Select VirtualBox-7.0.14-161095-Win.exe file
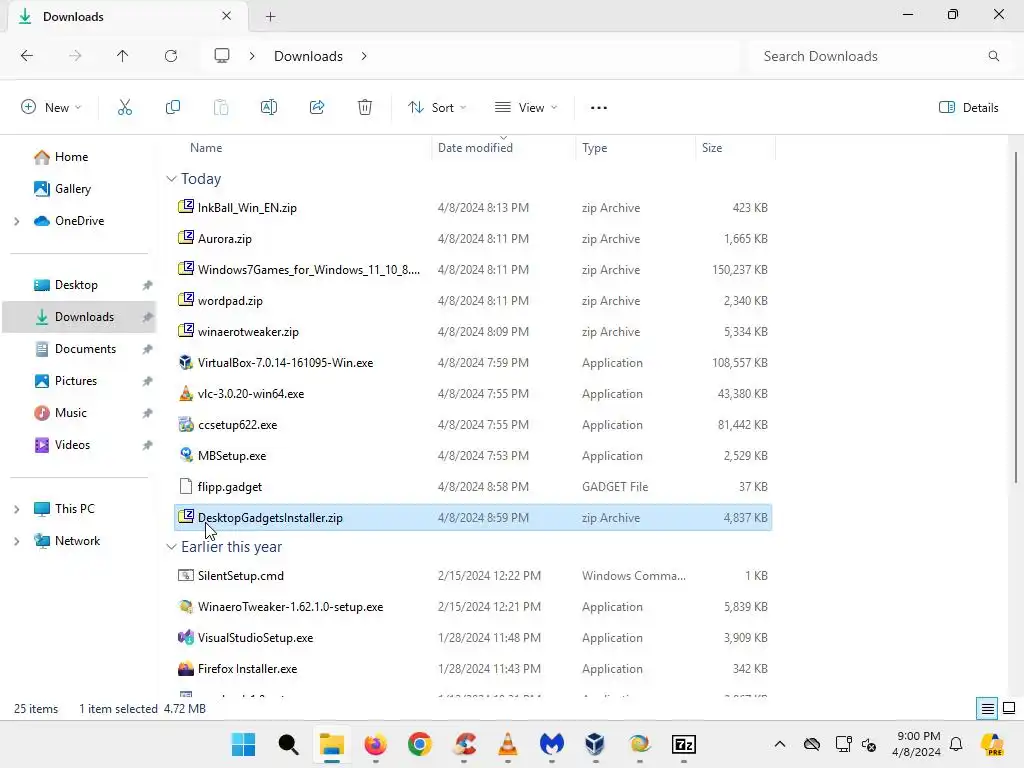 click(473, 363)
